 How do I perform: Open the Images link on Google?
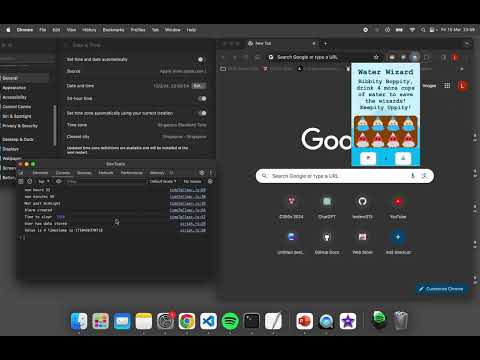coord(429,86)
